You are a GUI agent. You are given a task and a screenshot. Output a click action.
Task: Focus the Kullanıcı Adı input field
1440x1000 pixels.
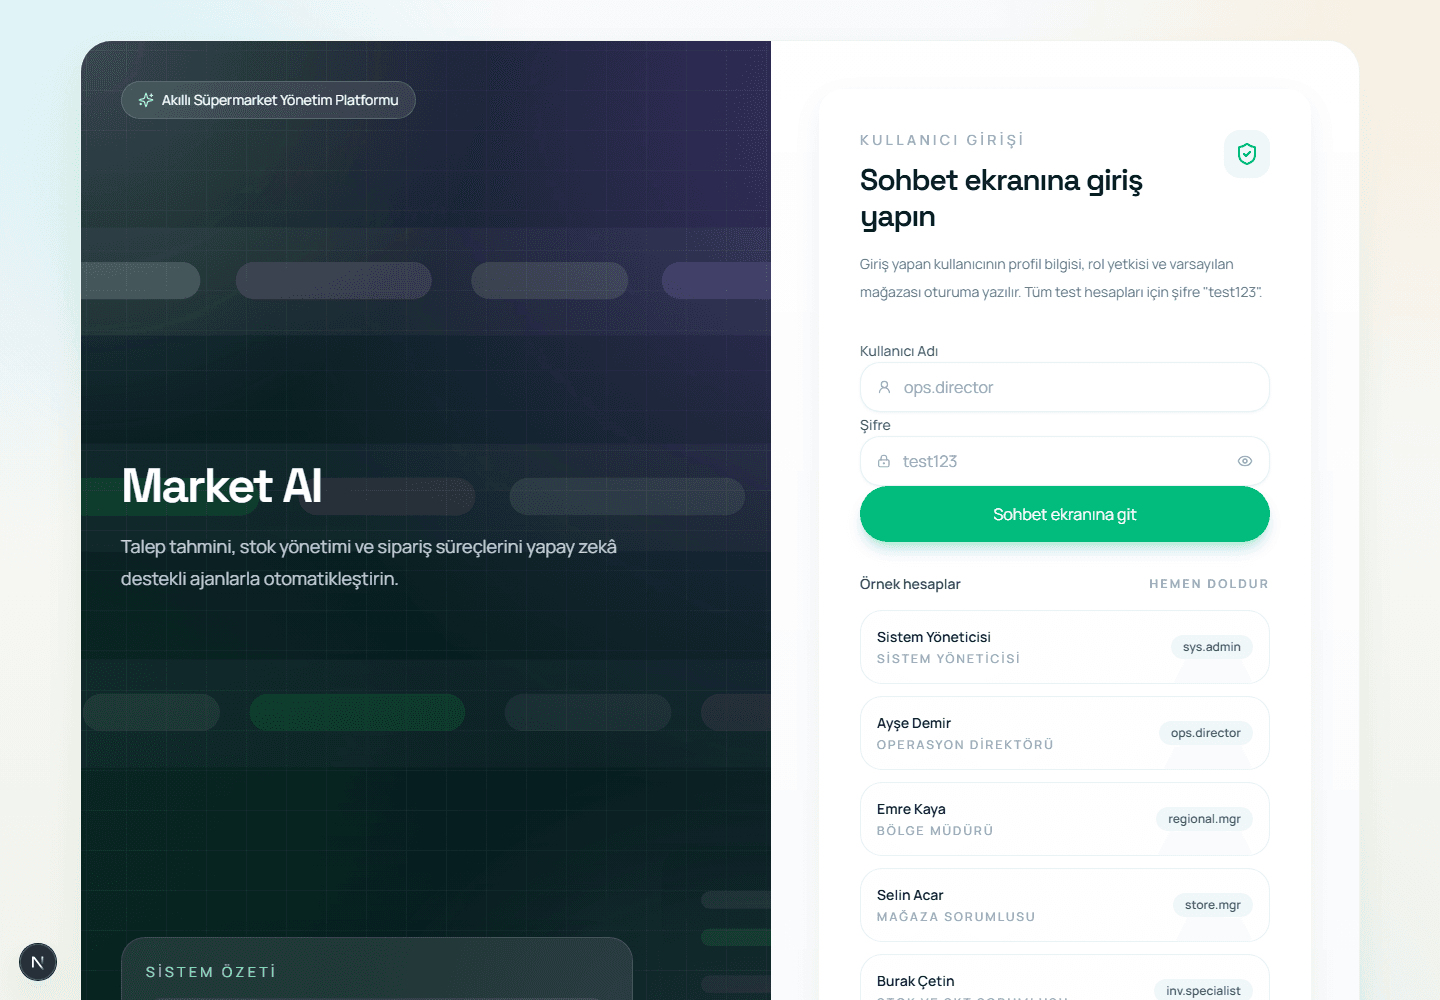click(x=1065, y=387)
